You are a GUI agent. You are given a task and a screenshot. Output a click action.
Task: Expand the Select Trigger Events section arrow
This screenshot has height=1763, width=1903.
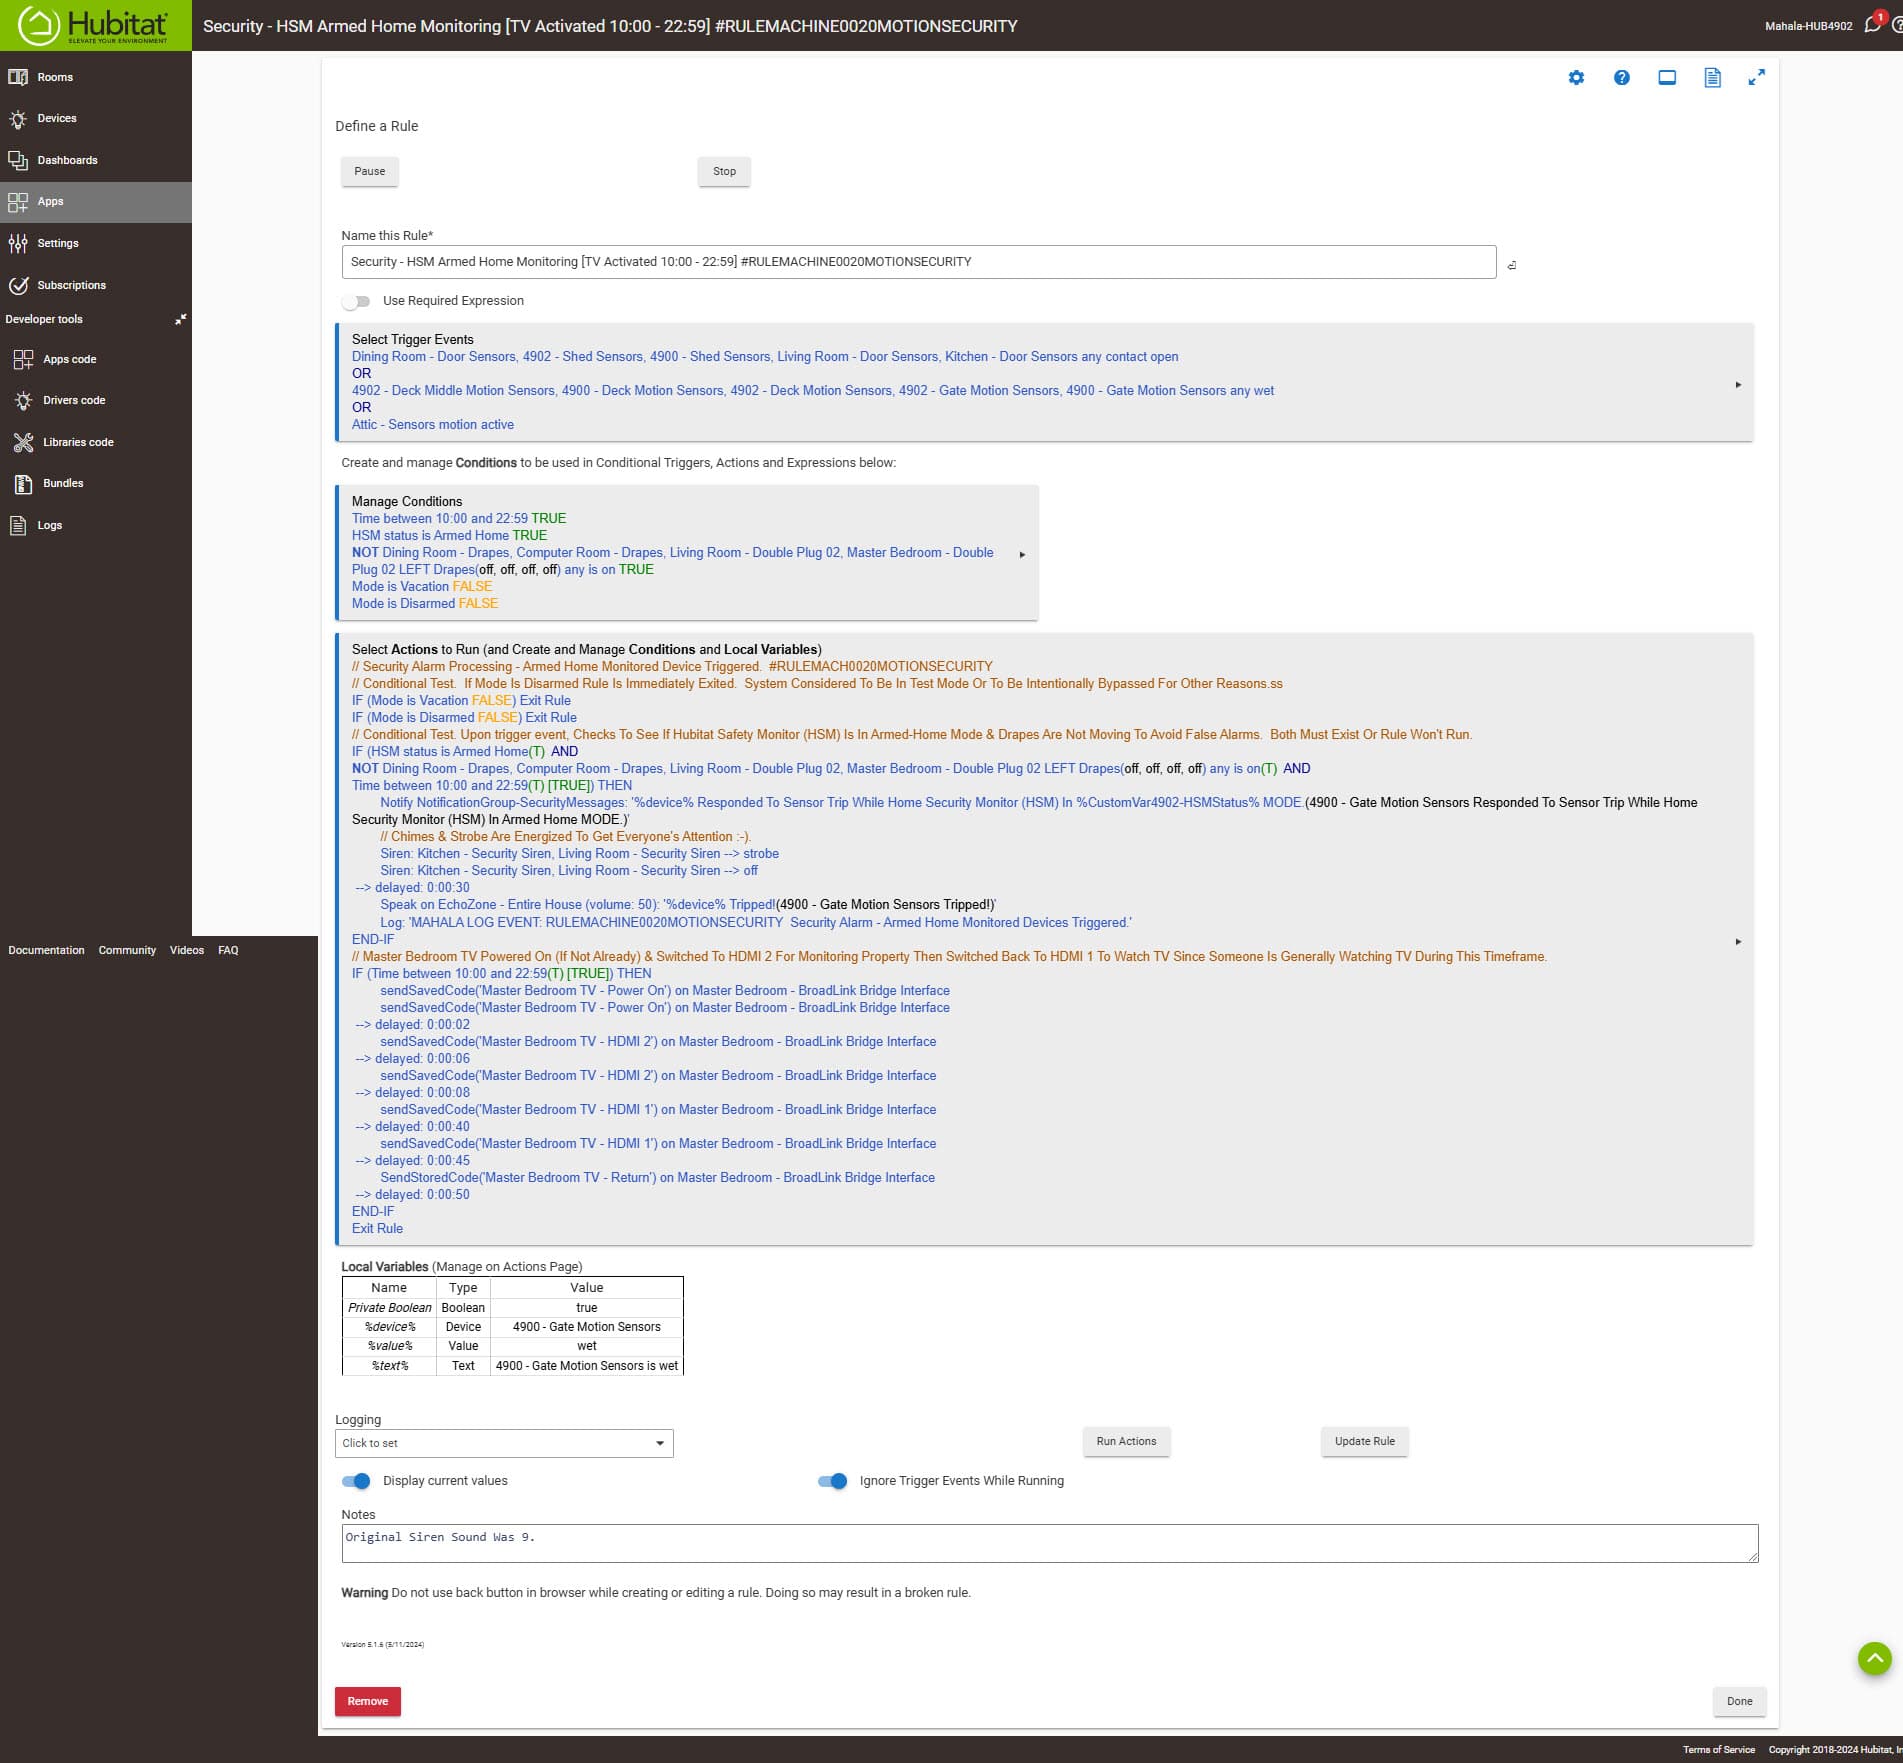pos(1740,383)
